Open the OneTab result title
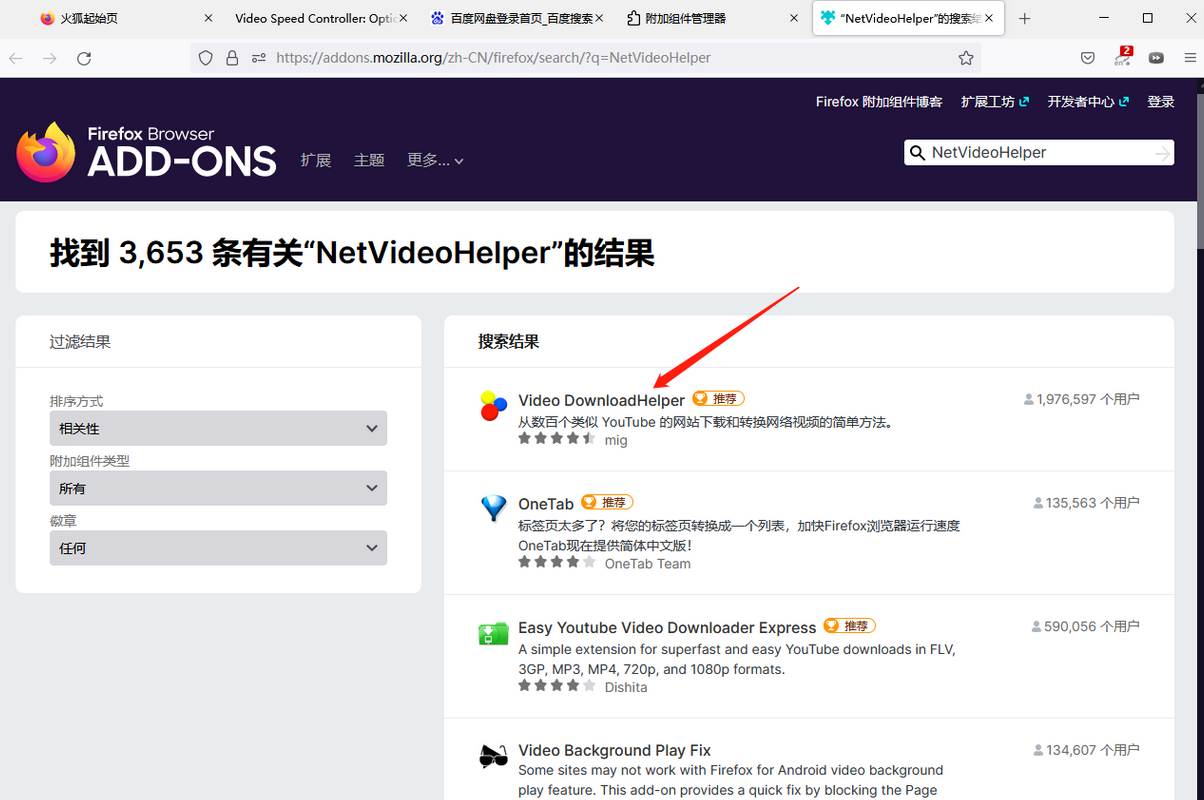The image size is (1204, 800). pos(546,503)
